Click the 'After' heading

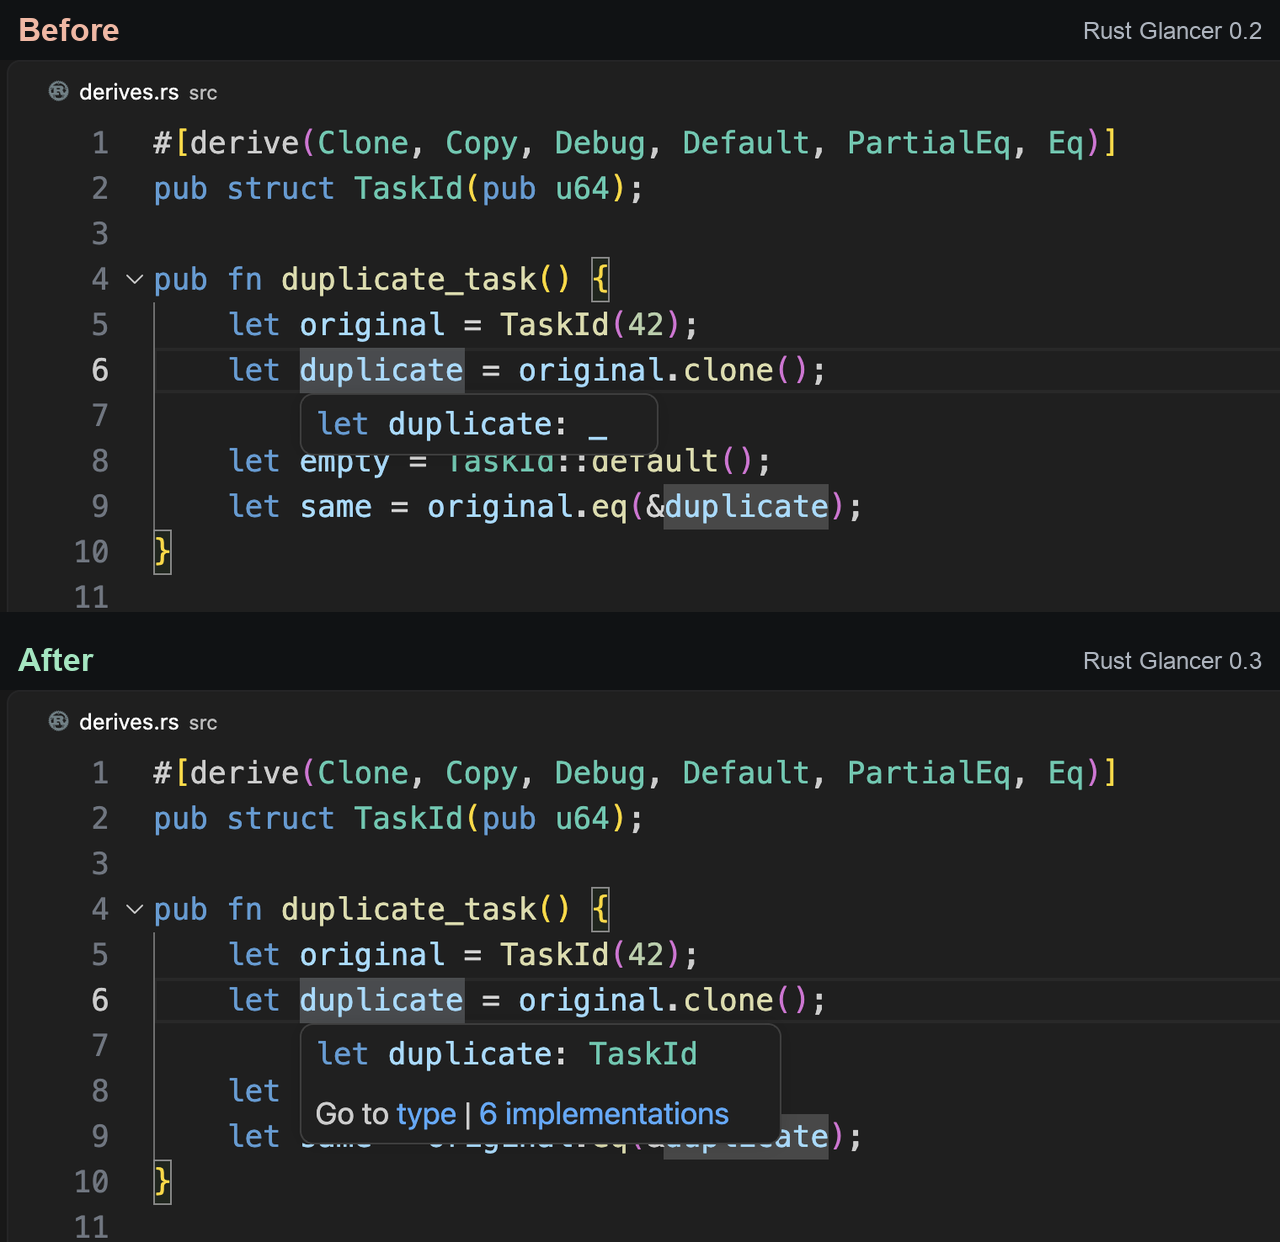pyautogui.click(x=56, y=660)
